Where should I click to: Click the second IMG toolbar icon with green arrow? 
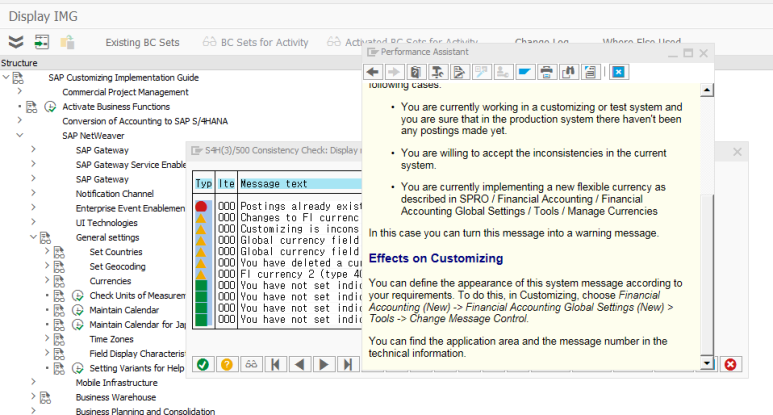tap(41, 42)
